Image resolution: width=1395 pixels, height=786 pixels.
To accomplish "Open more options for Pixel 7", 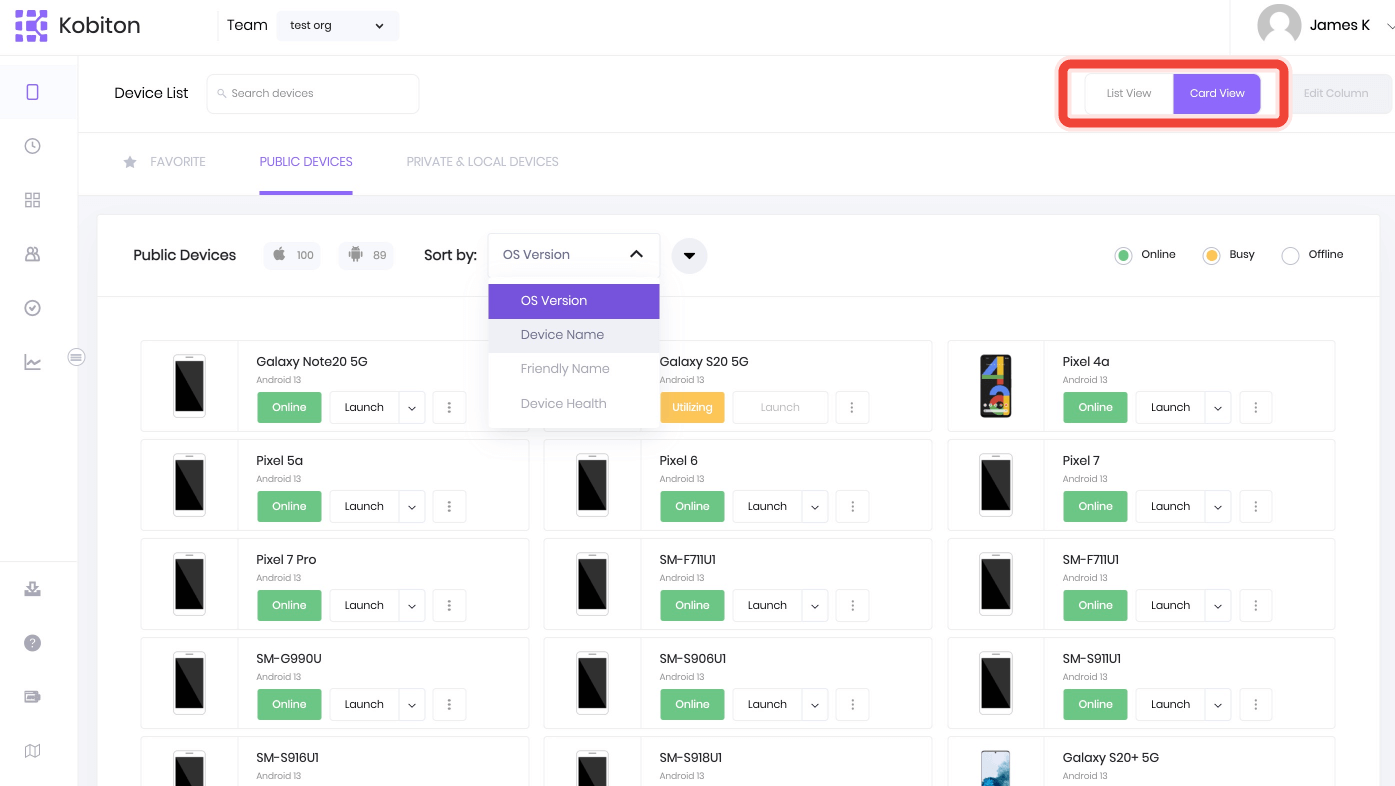I will pos(1256,506).
